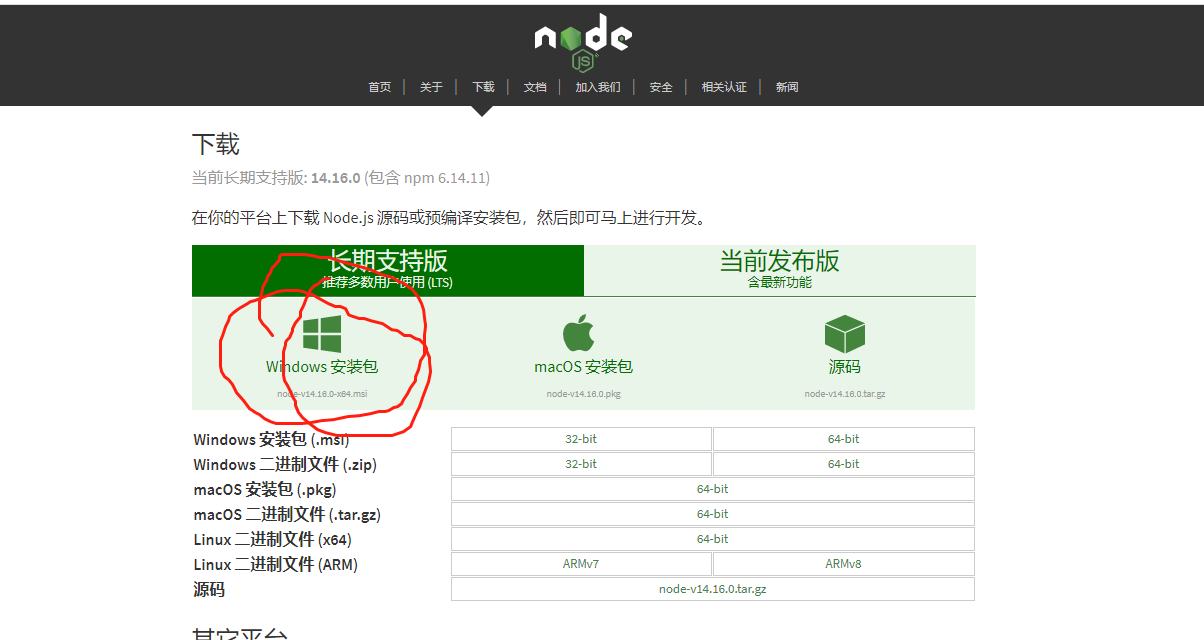The image size is (1204, 640).
Task: Download macOS .pkg 64-bit installer
Action: point(713,489)
